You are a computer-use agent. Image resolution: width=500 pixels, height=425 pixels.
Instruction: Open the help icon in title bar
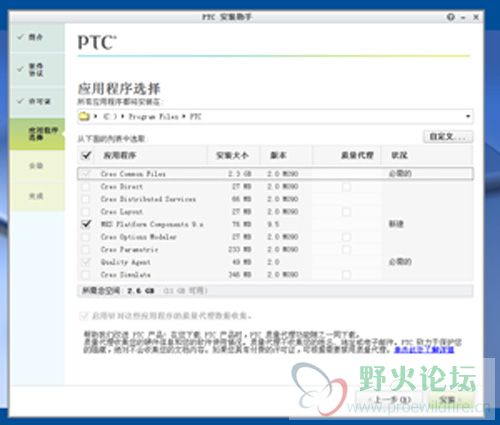pos(450,17)
